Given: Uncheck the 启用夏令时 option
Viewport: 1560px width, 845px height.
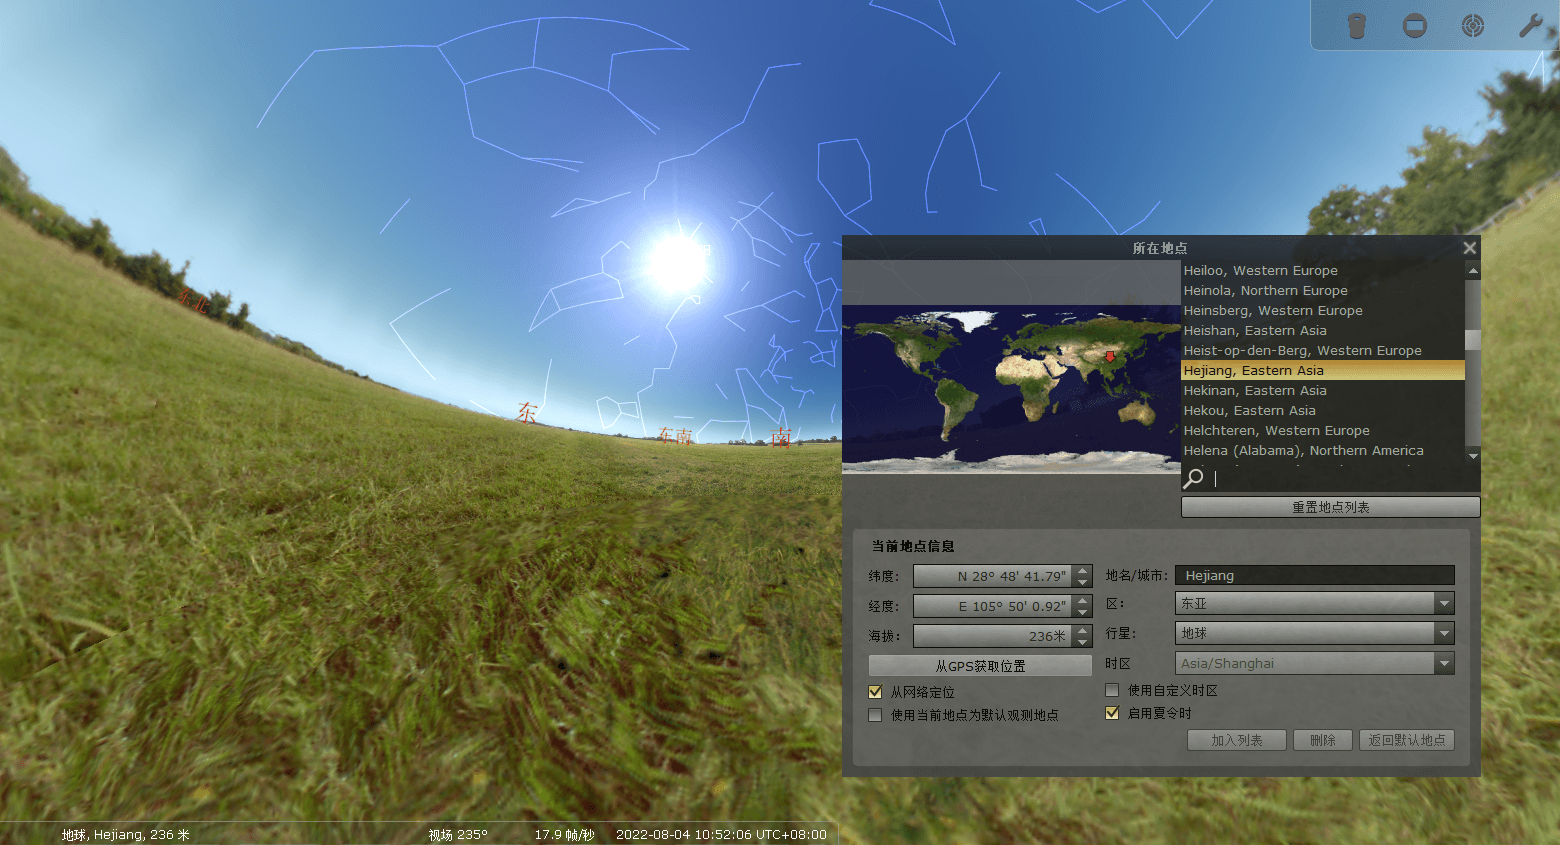Looking at the screenshot, I should coord(1111,712).
